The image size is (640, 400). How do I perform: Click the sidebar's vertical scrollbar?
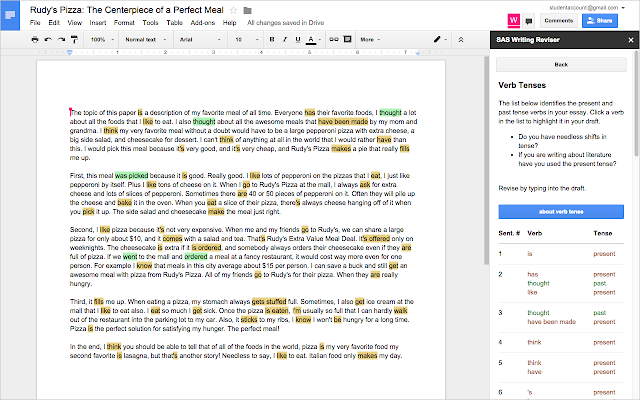(x=636, y=103)
